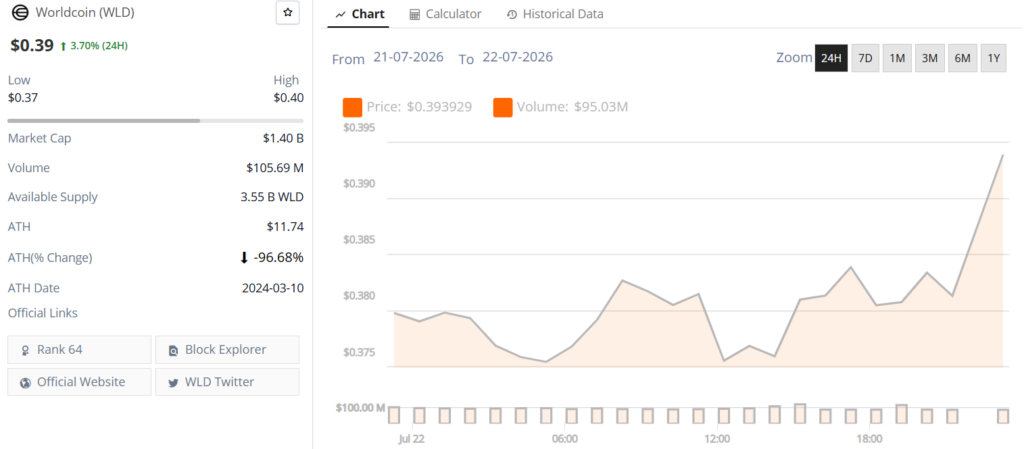1024x449 pixels.
Task: Open the Block Explorer link
Action: pos(227,349)
